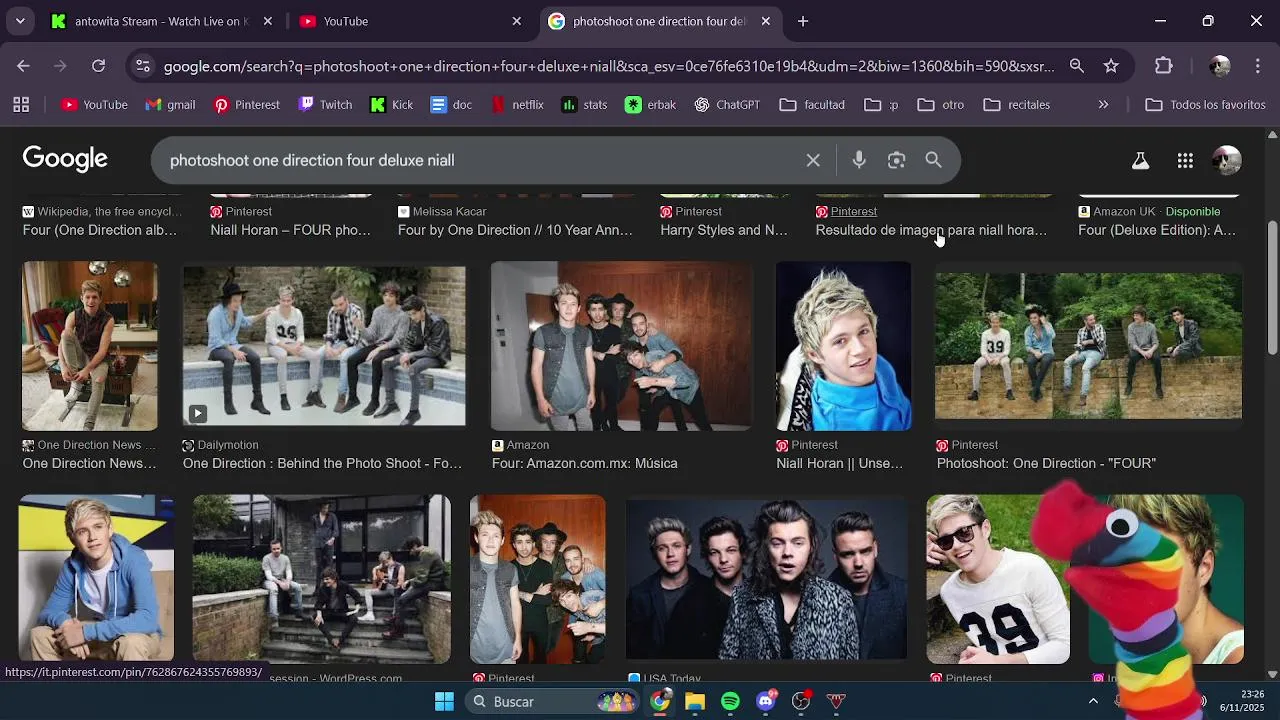Open Chrome three-dot menu

click(1257, 66)
